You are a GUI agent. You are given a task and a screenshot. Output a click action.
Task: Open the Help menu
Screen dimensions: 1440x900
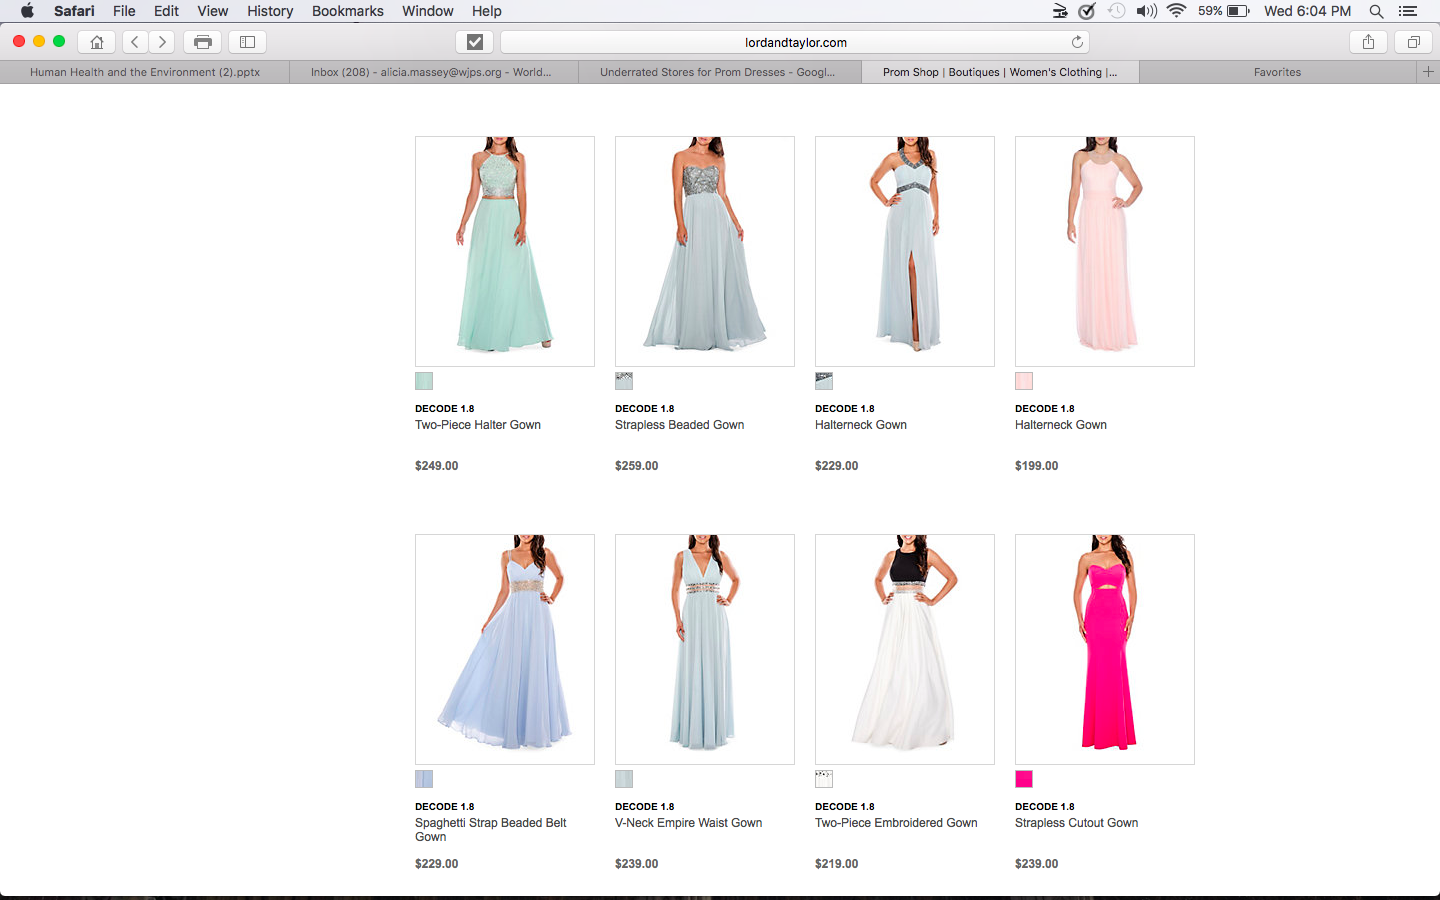(x=486, y=11)
